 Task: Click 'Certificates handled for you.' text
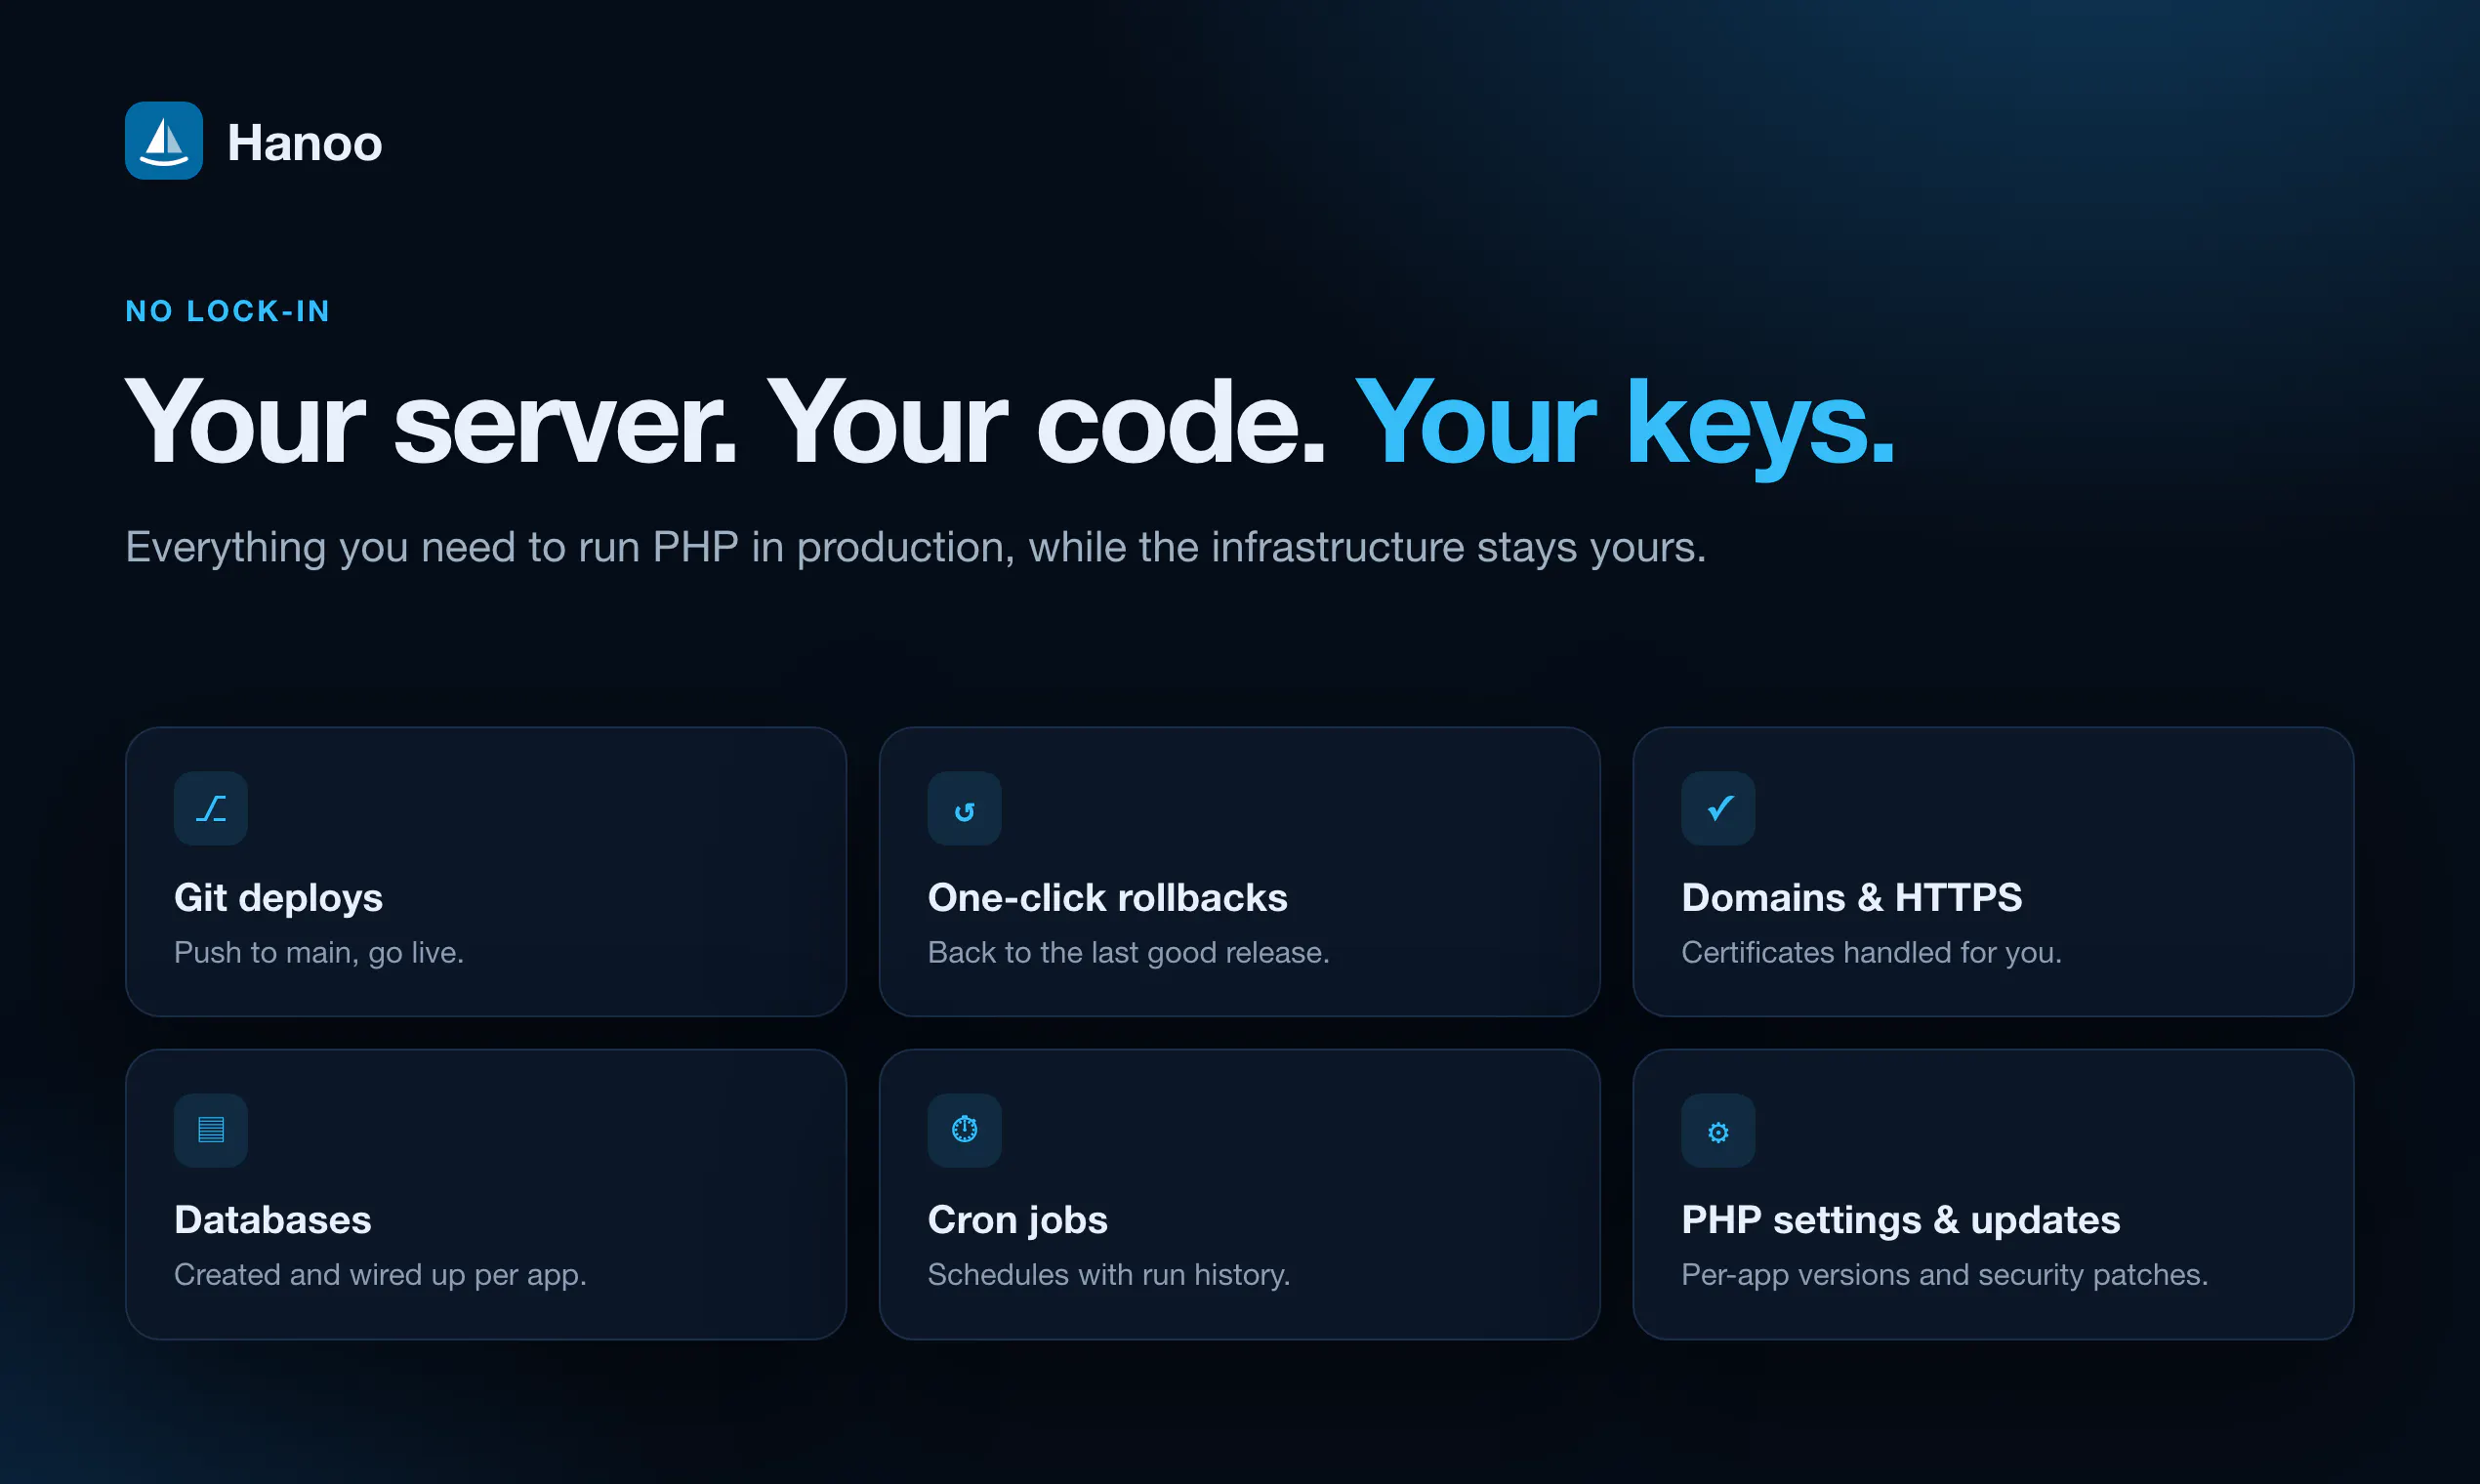(1871, 952)
